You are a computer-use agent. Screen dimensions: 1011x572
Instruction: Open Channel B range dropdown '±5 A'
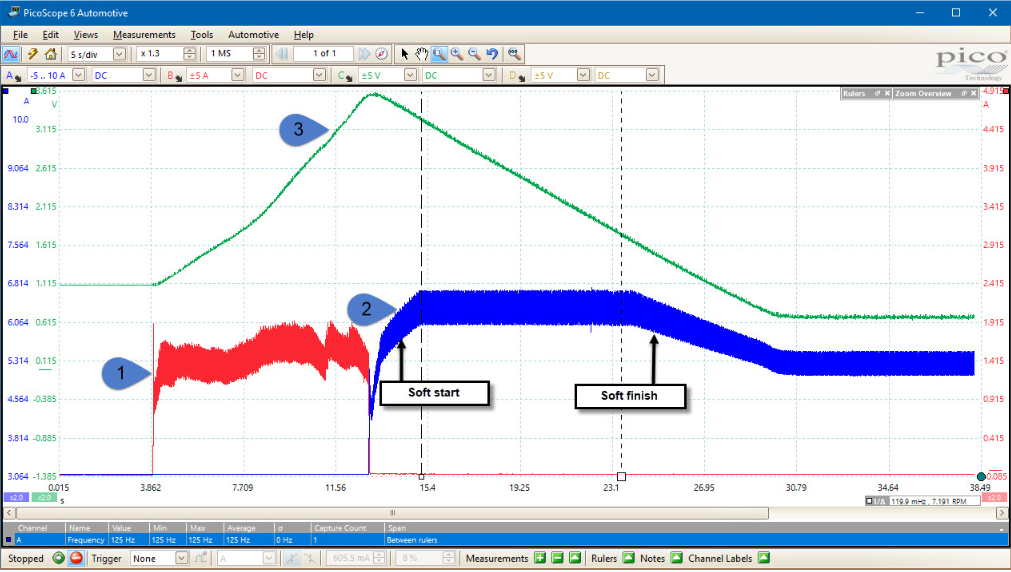click(x=237, y=75)
